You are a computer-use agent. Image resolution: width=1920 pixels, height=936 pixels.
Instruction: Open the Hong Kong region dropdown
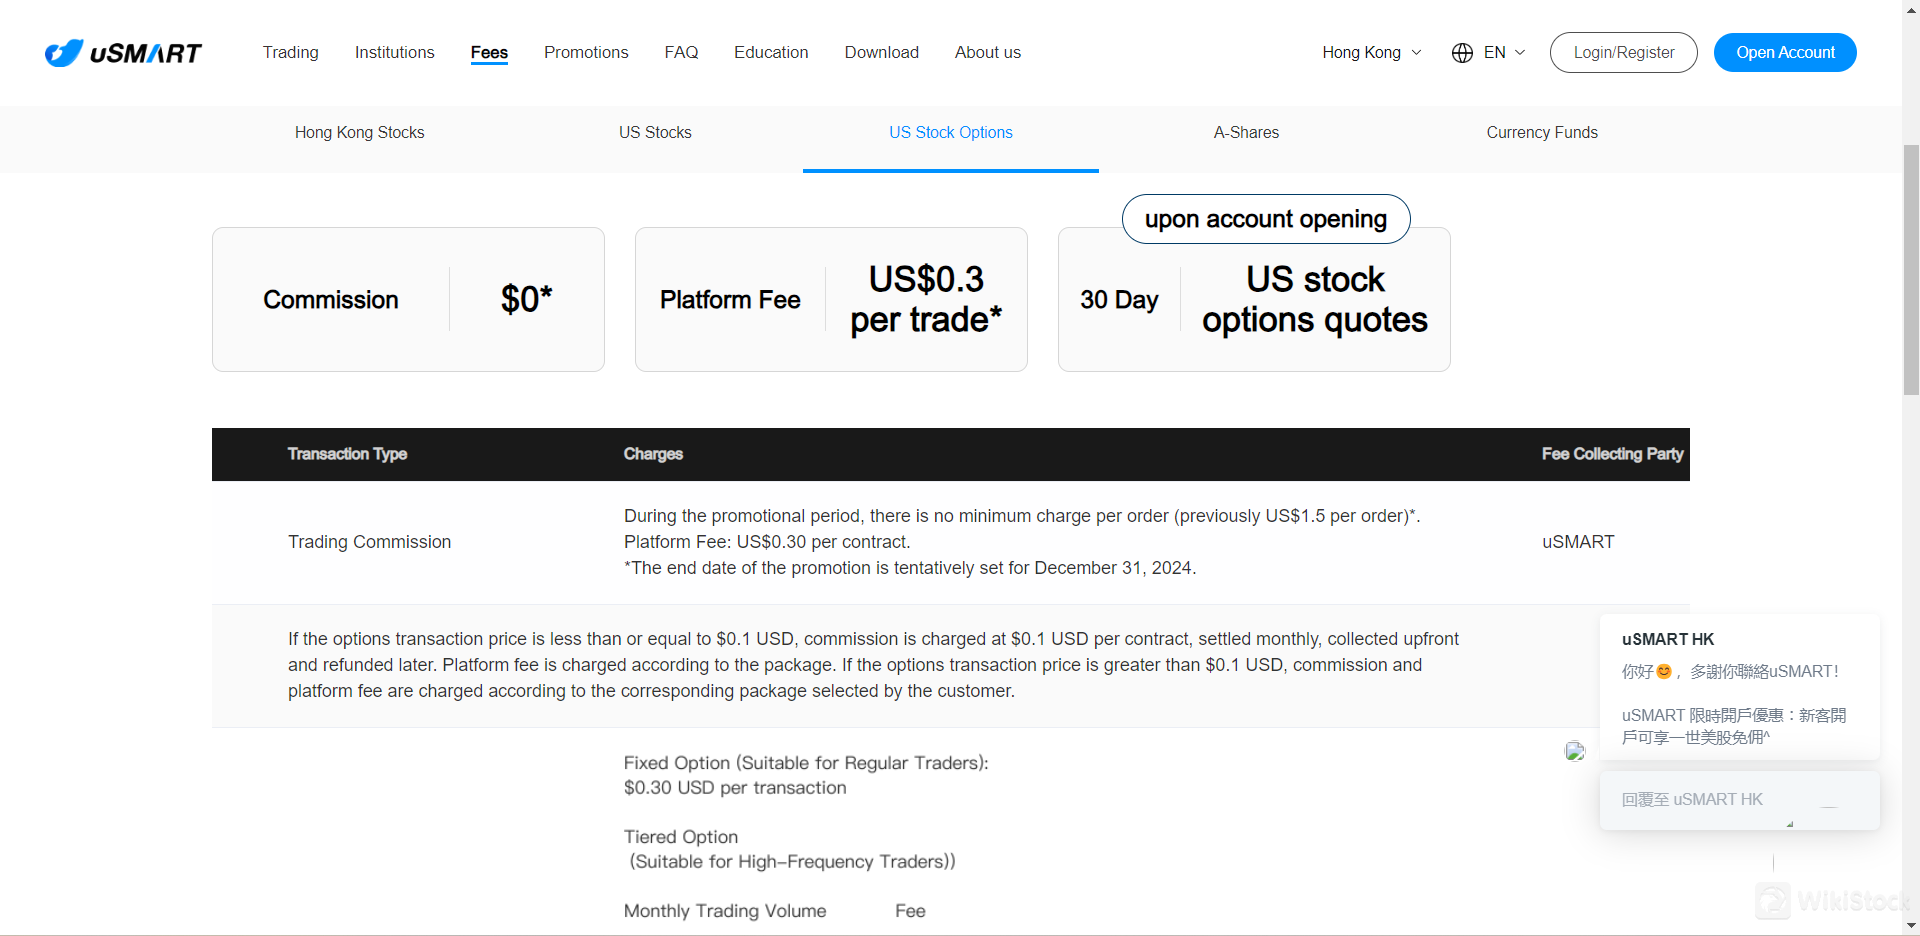[x=1372, y=53]
